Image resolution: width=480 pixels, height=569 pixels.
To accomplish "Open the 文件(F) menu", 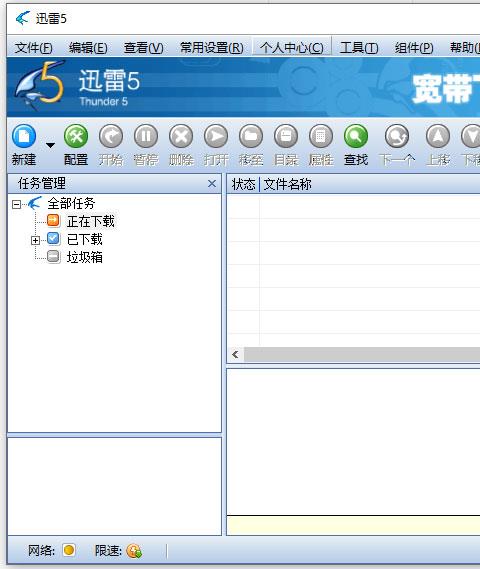I will [x=33, y=48].
